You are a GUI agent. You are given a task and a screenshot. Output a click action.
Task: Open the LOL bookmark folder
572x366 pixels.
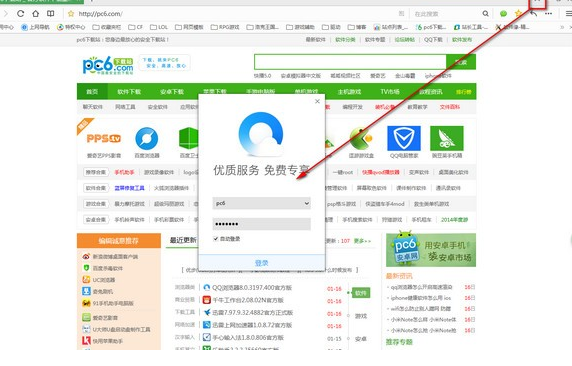click(x=159, y=27)
